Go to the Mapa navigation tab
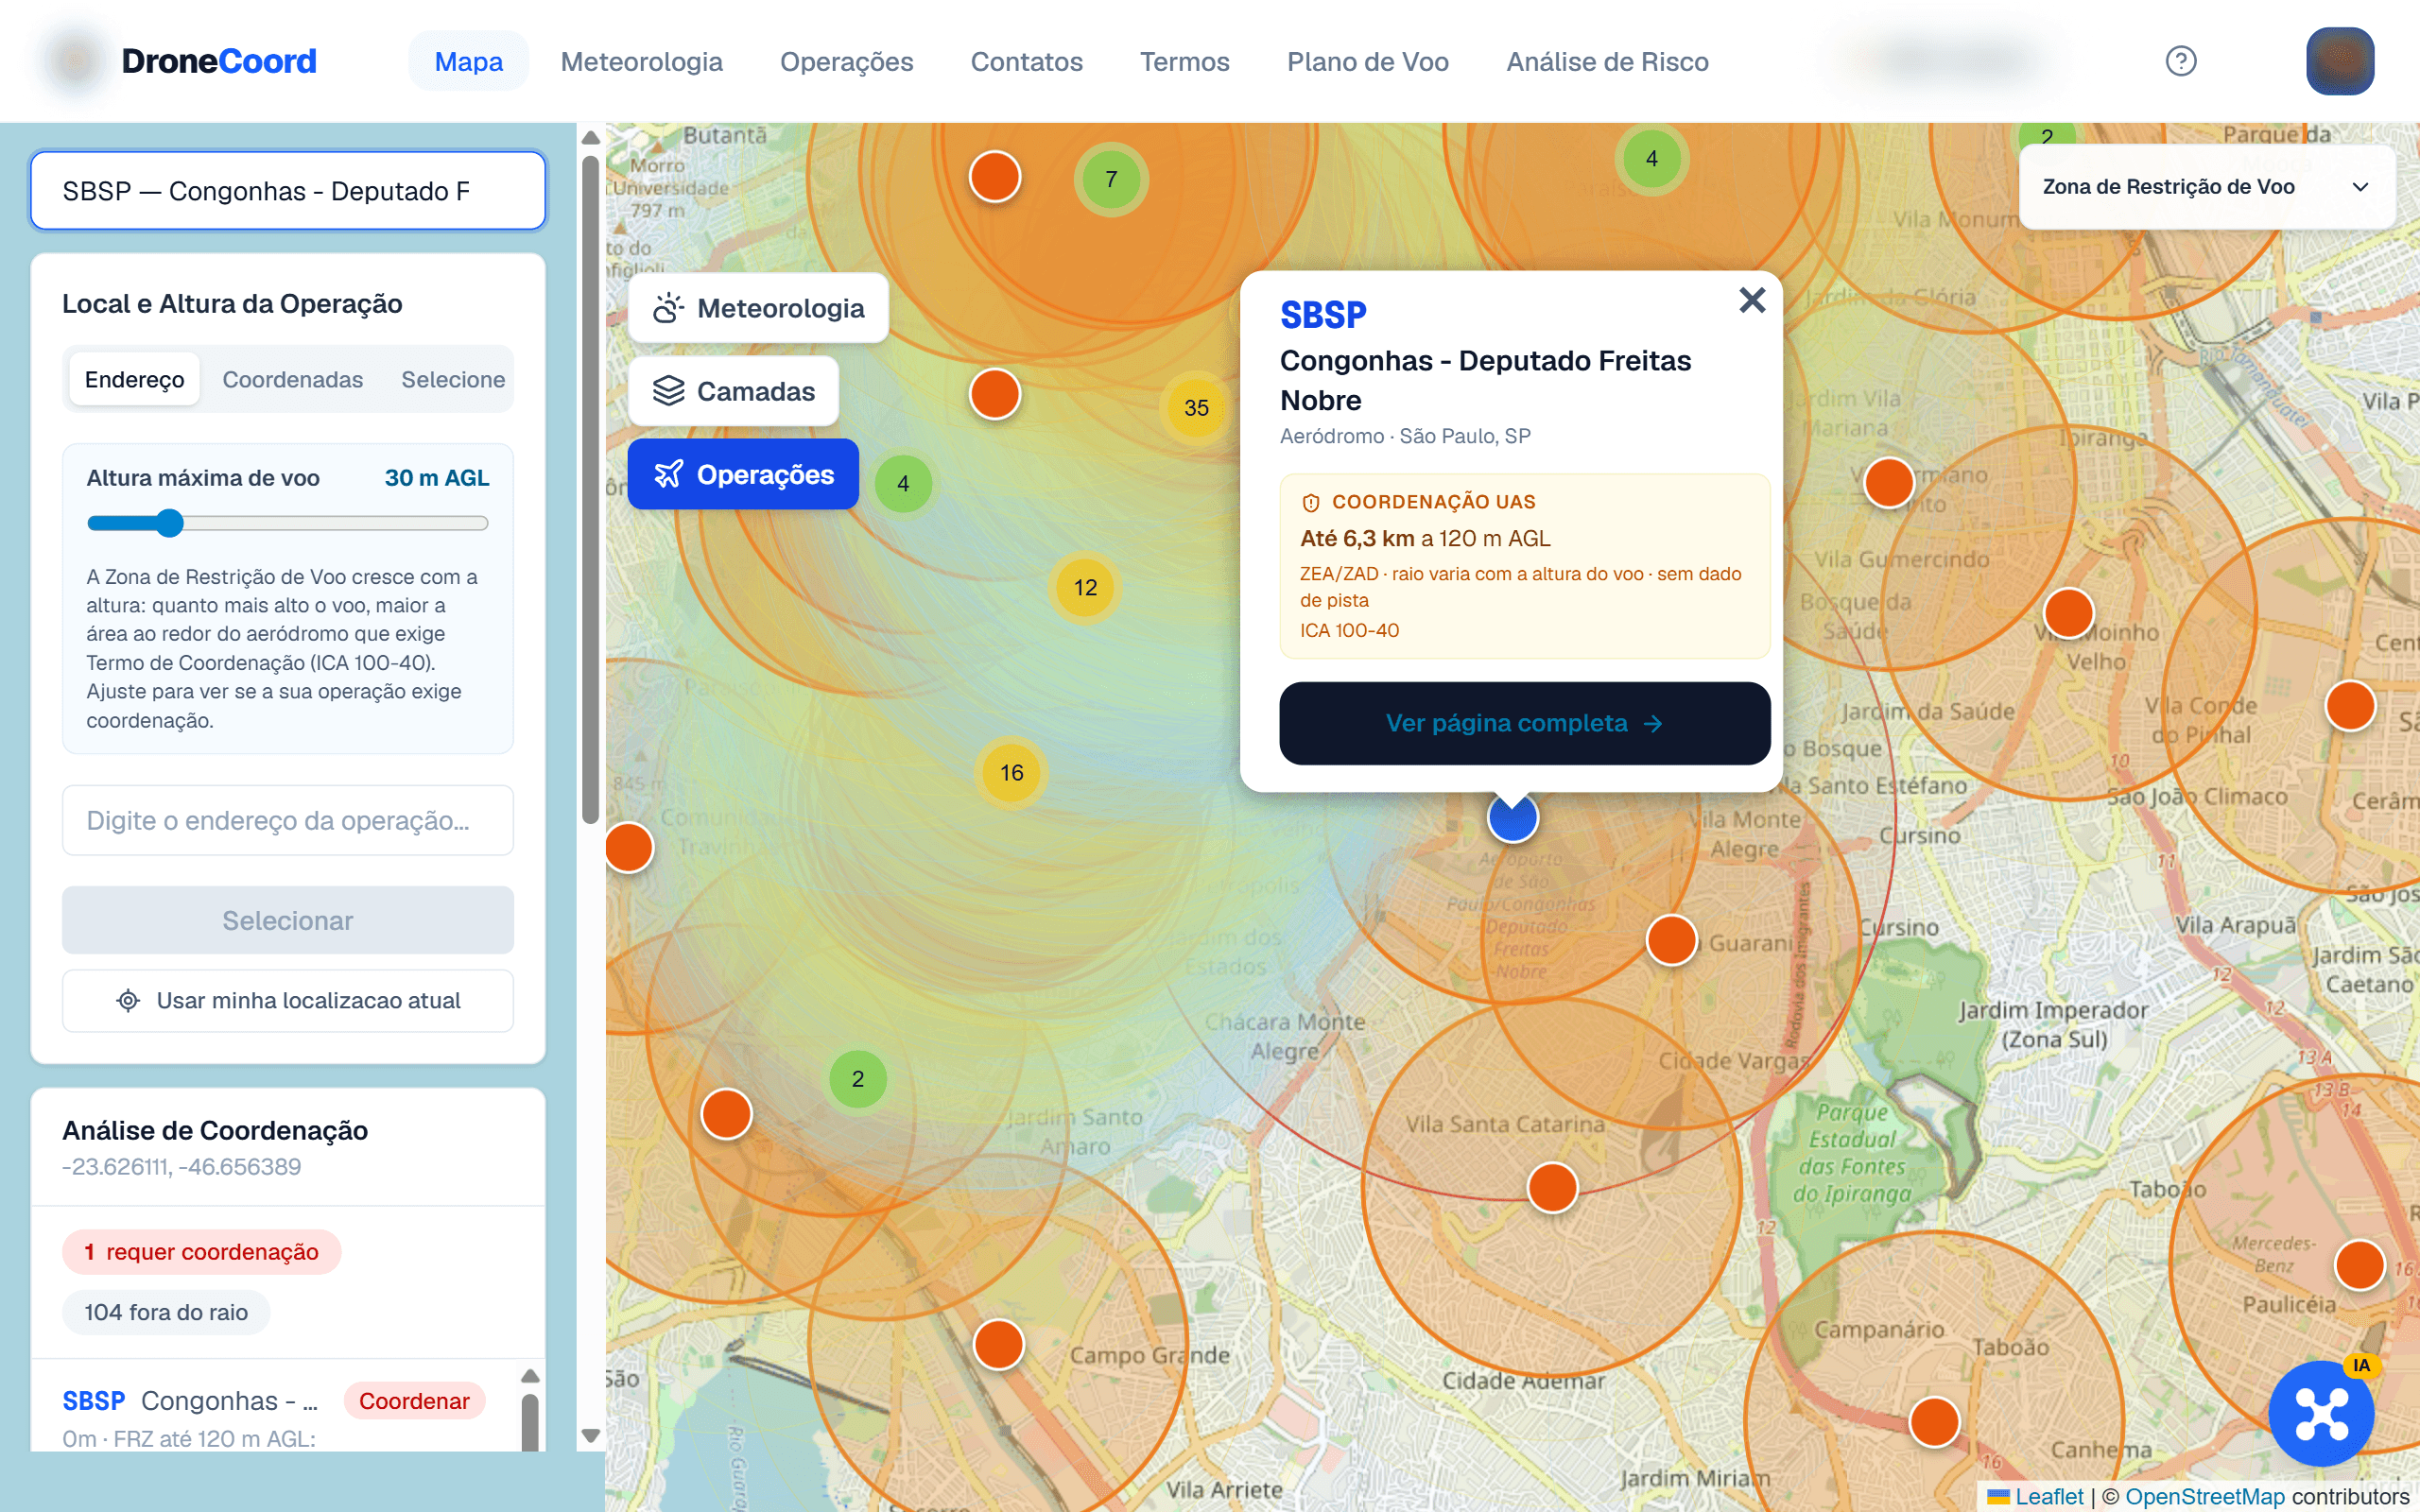Image resolution: width=2420 pixels, height=1512 pixels. [x=468, y=61]
